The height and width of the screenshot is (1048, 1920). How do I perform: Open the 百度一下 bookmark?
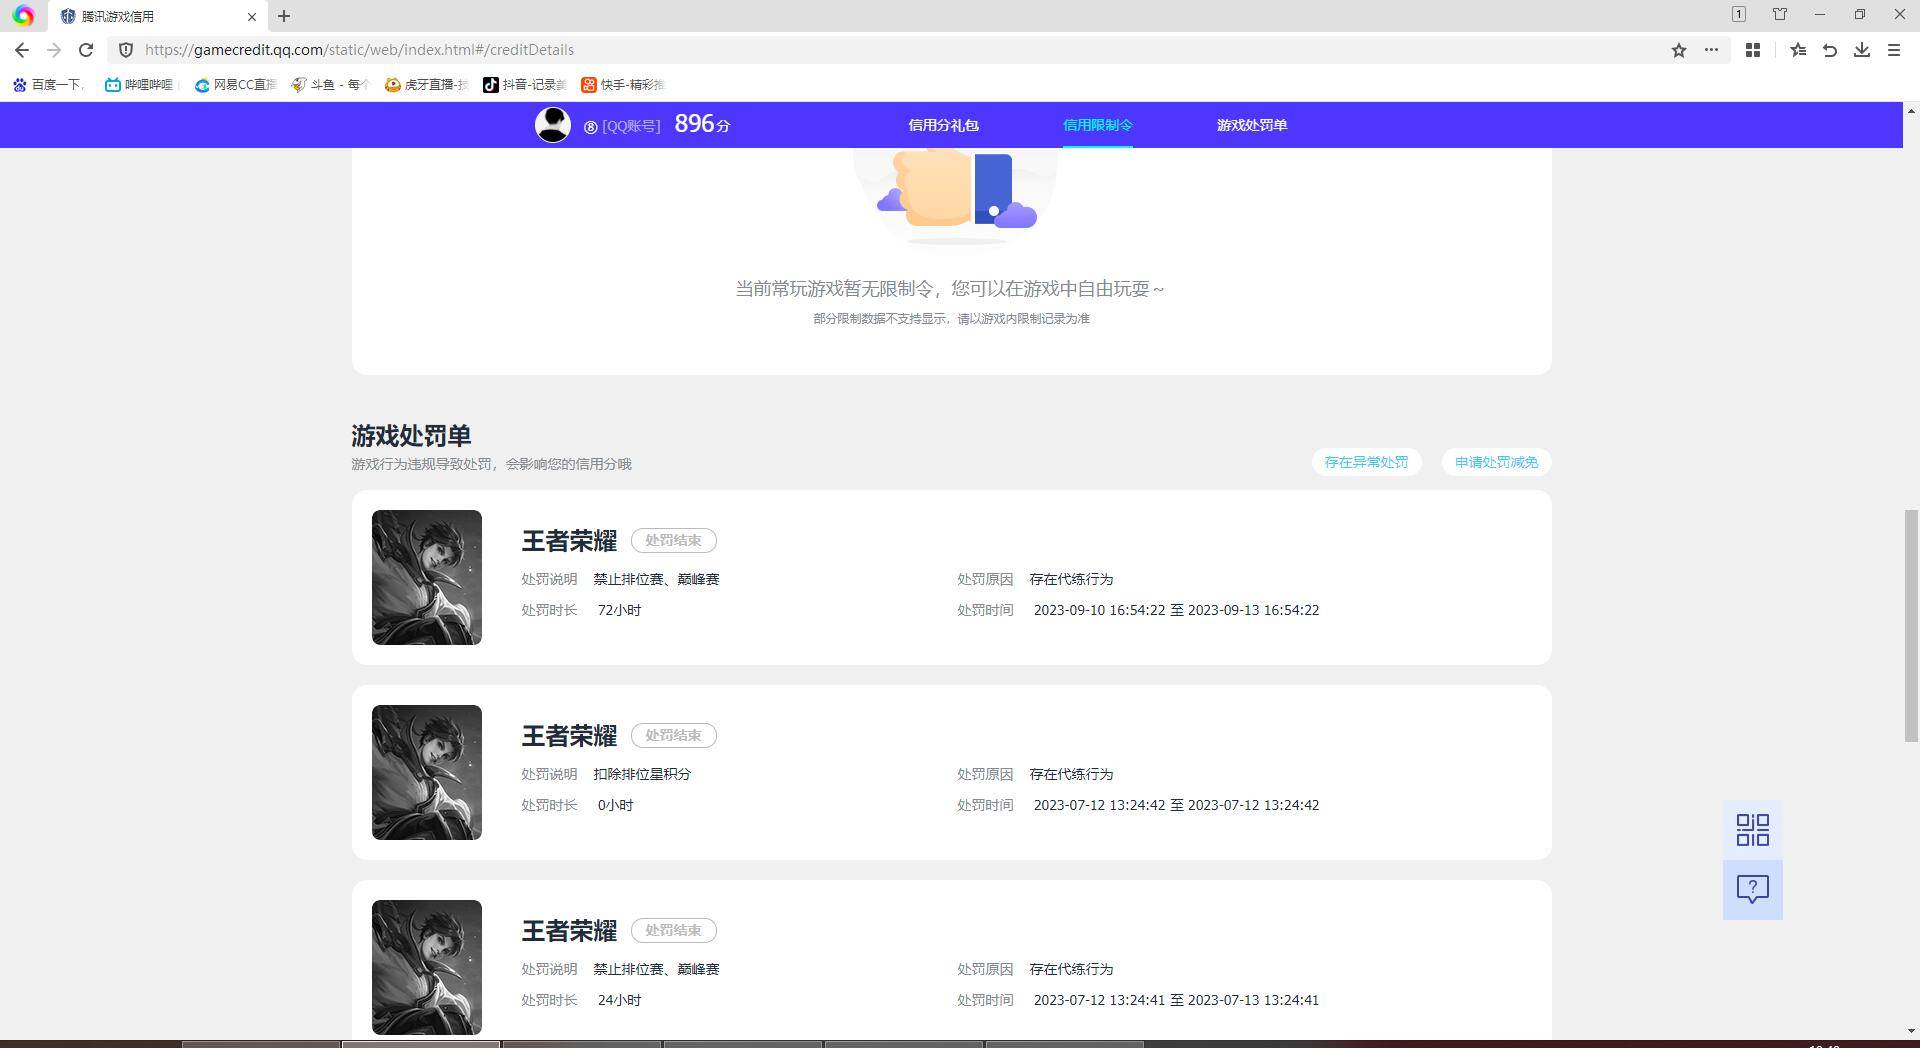[47, 85]
